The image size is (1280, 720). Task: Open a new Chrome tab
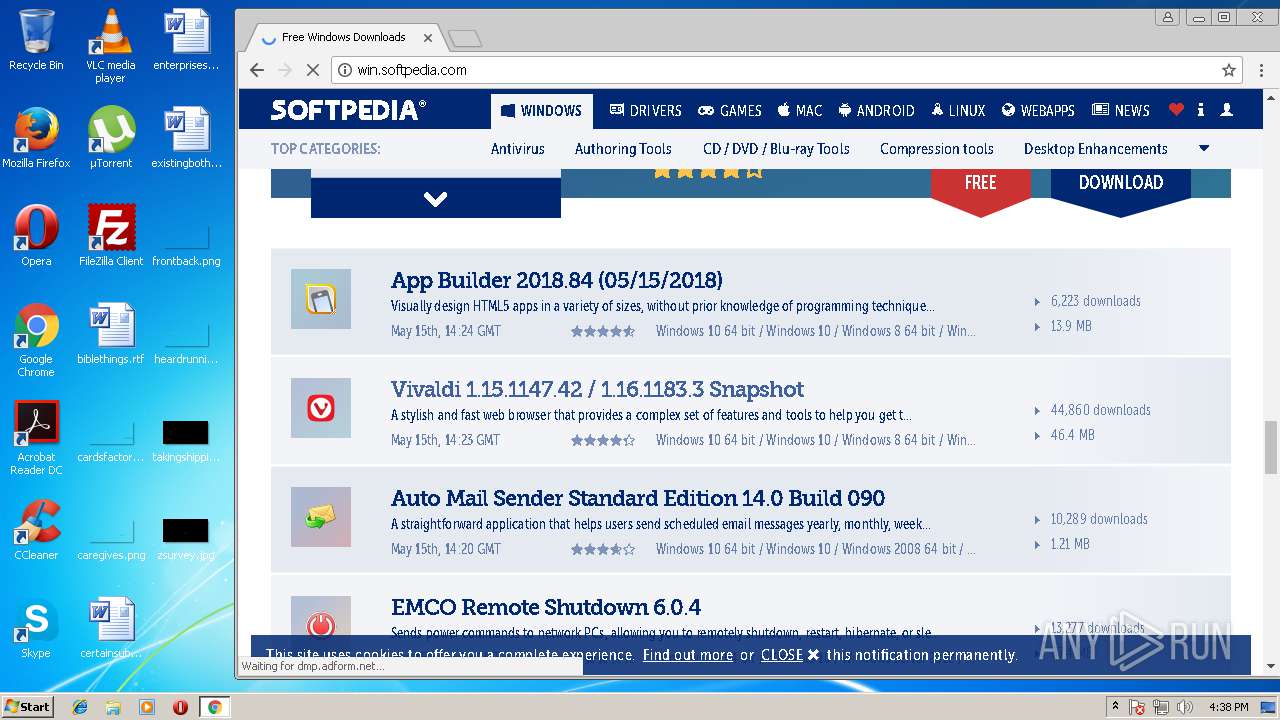(465, 39)
